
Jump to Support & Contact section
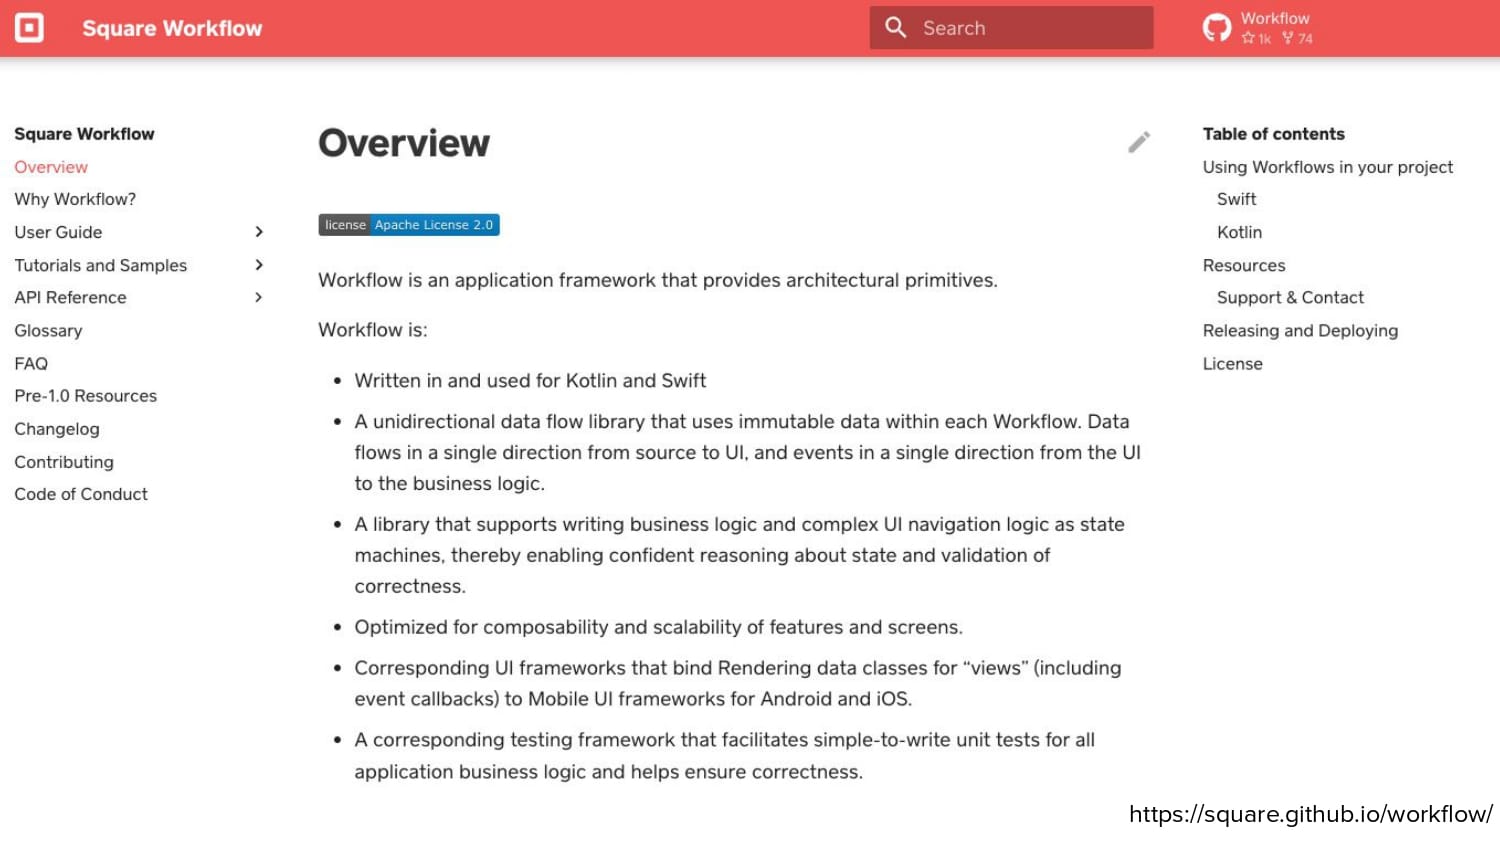(x=1290, y=297)
